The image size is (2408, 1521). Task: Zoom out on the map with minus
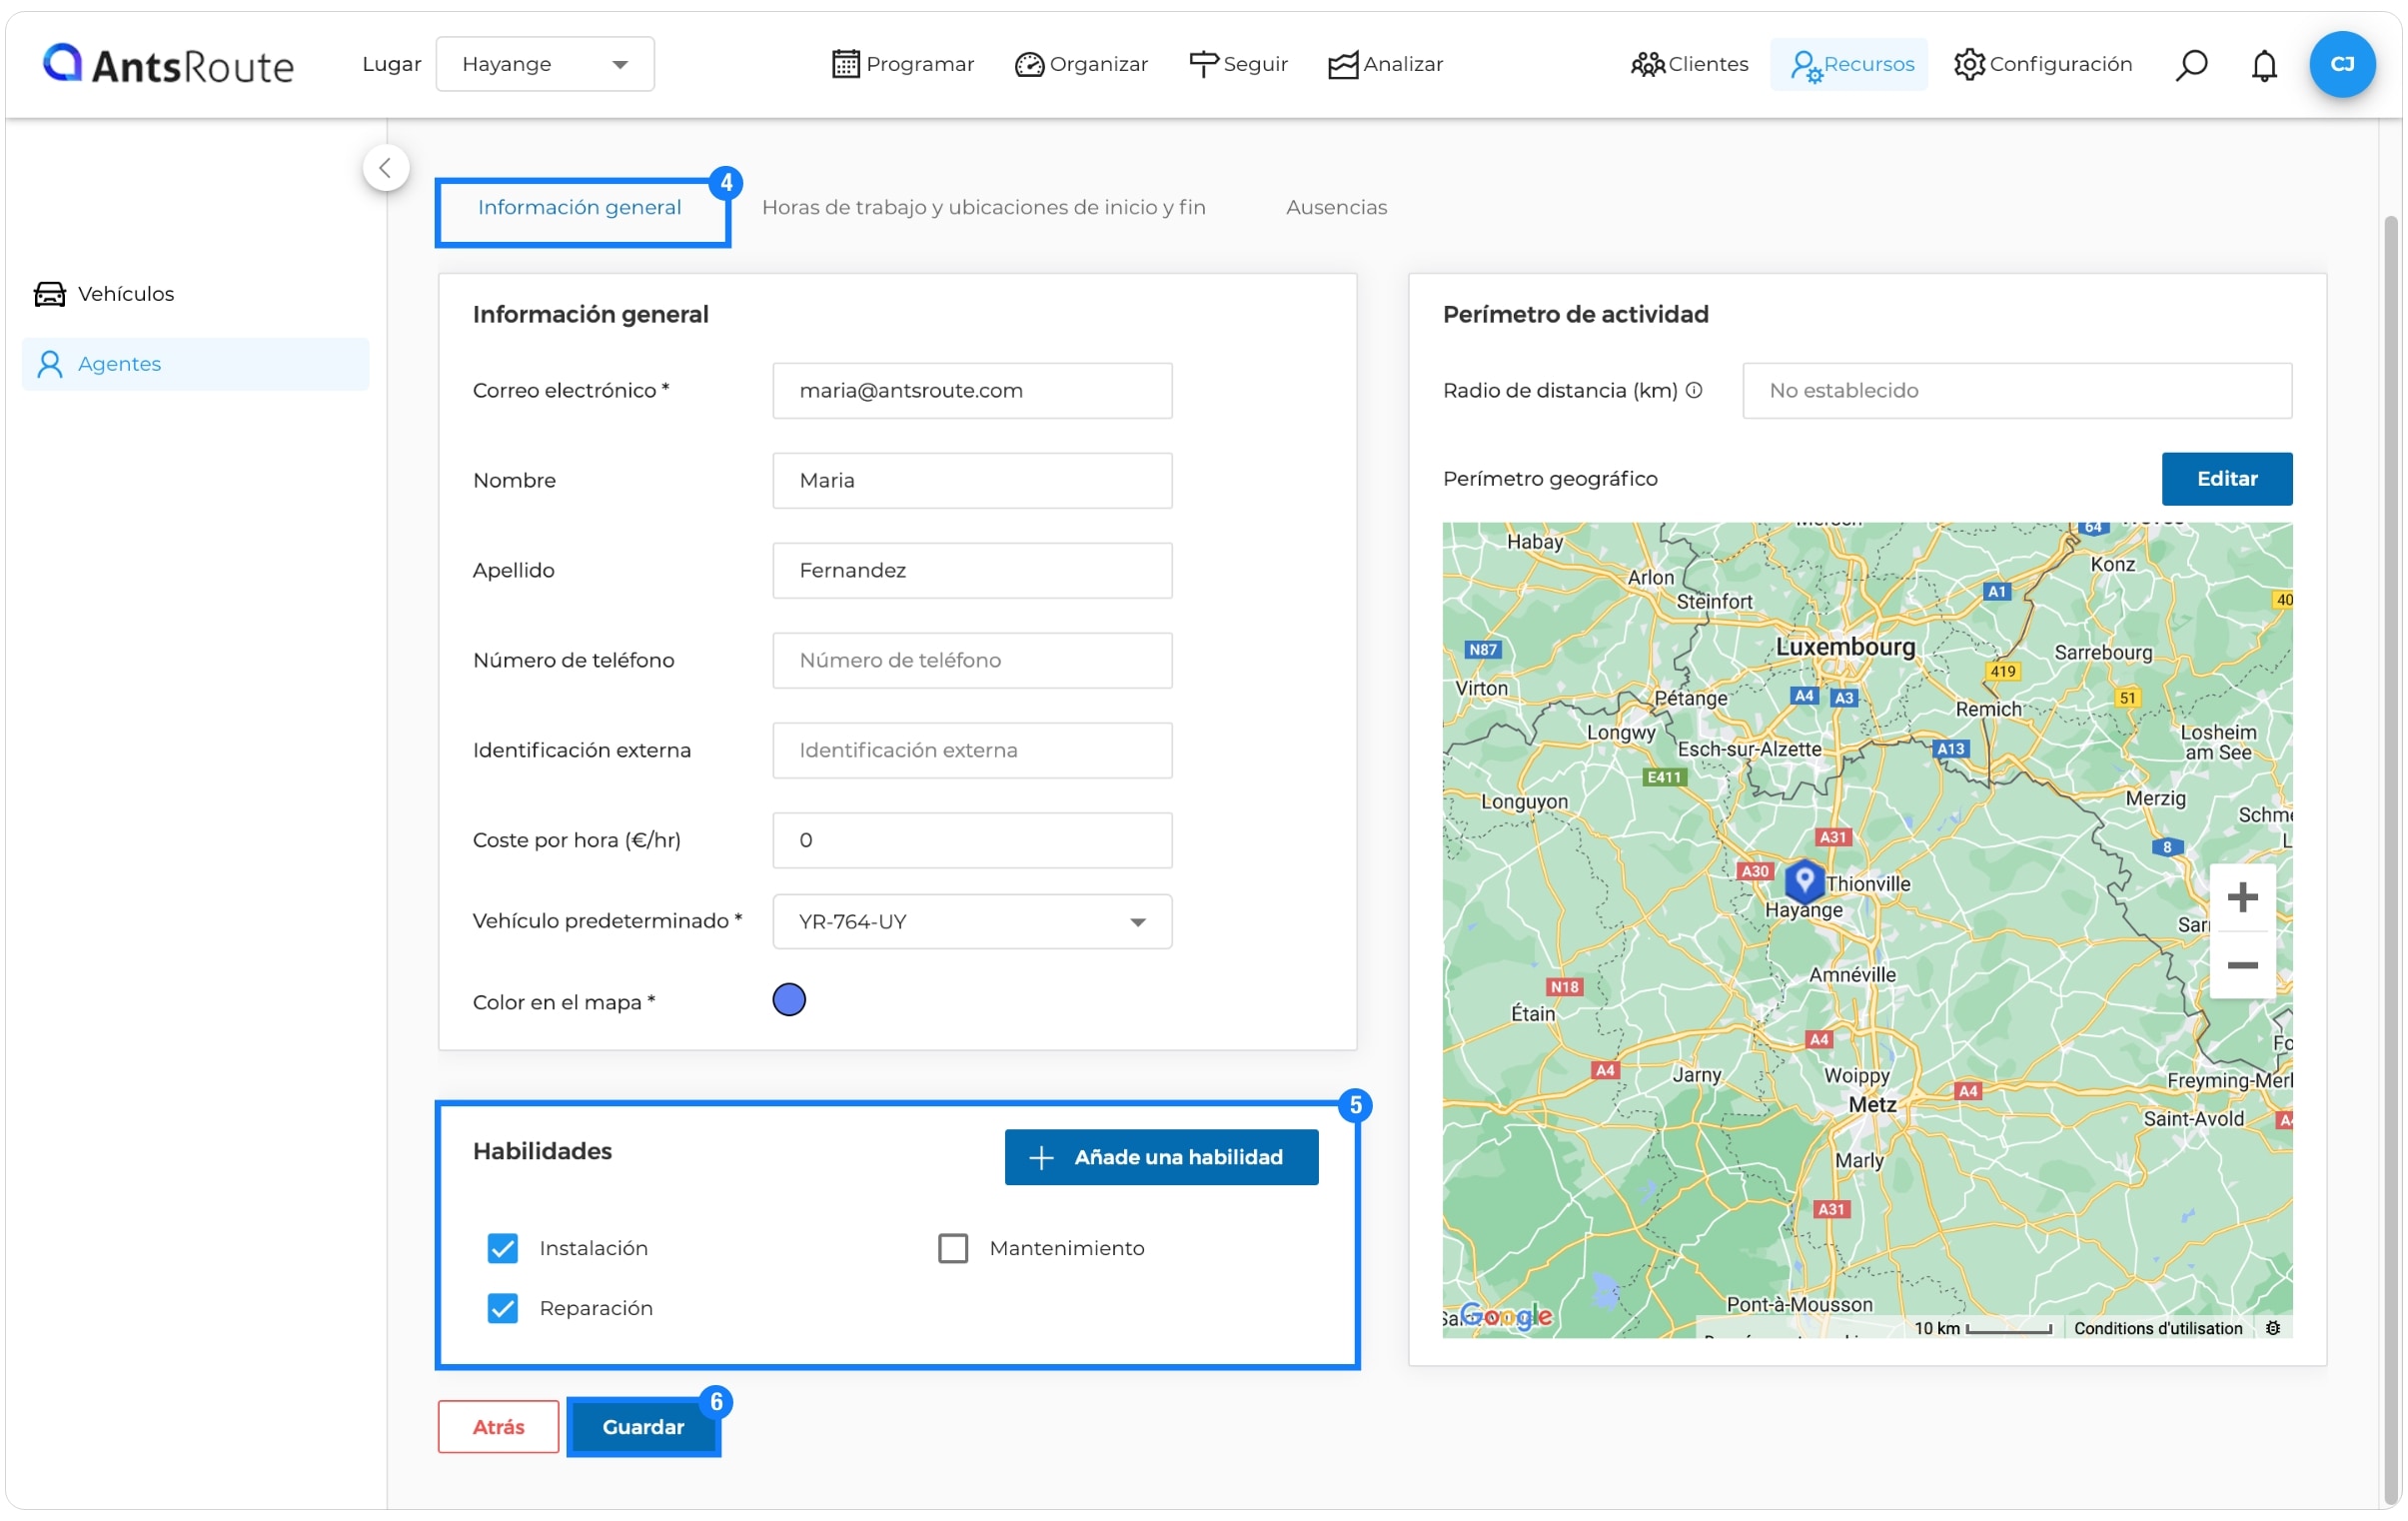tap(2242, 965)
